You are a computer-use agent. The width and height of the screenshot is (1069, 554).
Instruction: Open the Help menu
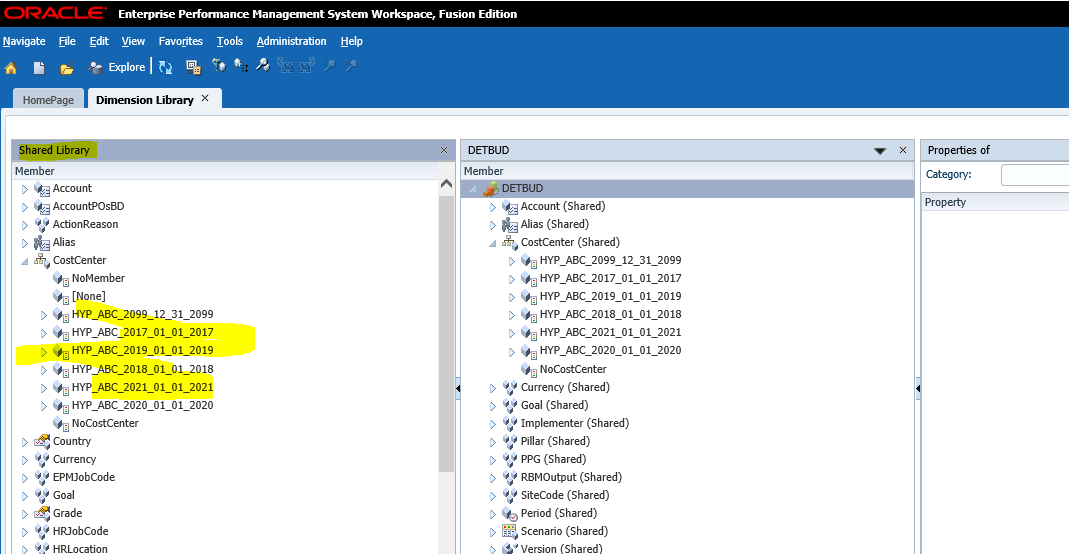point(352,41)
